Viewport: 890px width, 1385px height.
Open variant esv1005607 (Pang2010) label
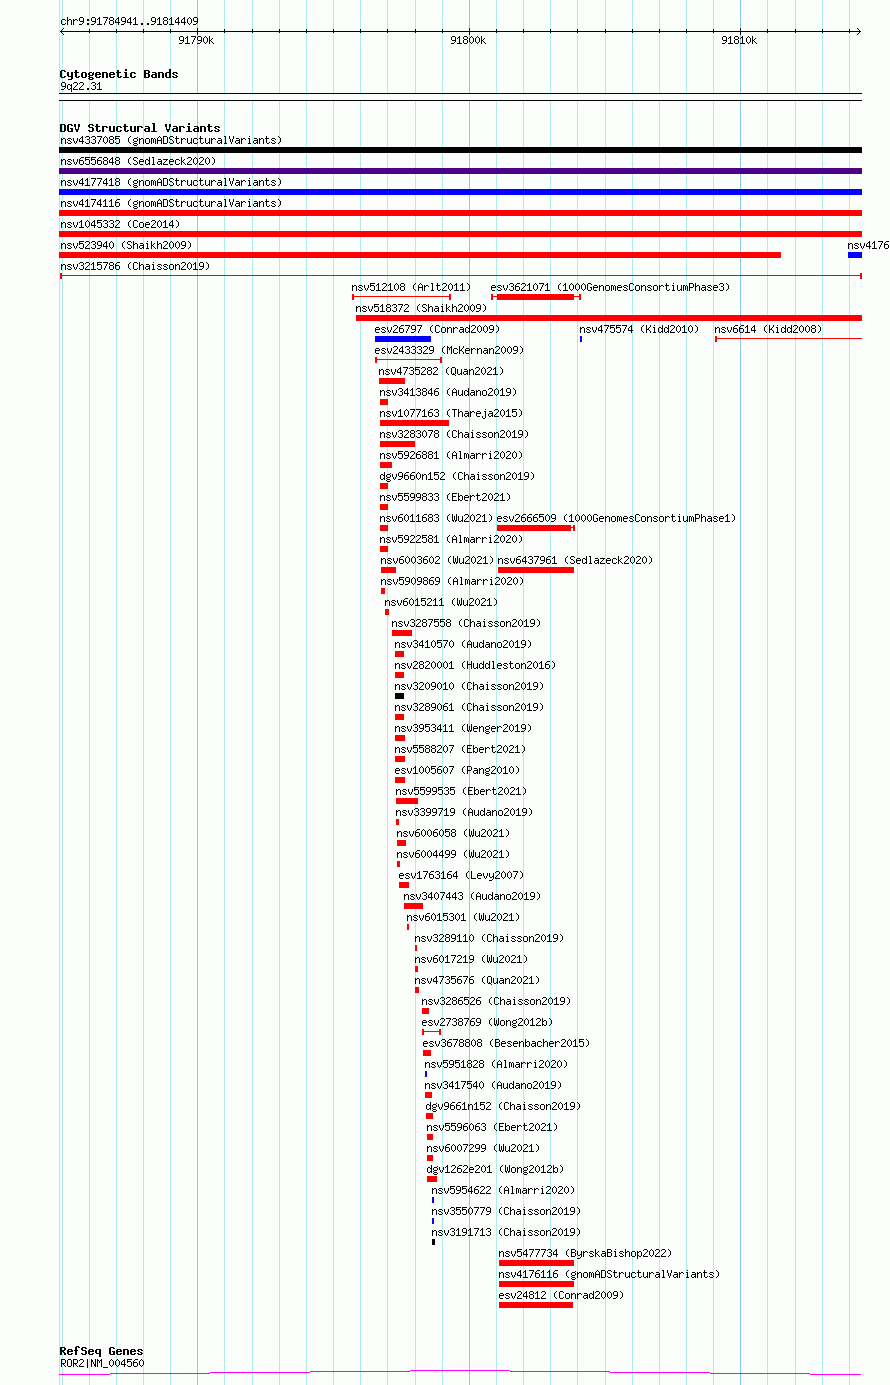coord(458,770)
